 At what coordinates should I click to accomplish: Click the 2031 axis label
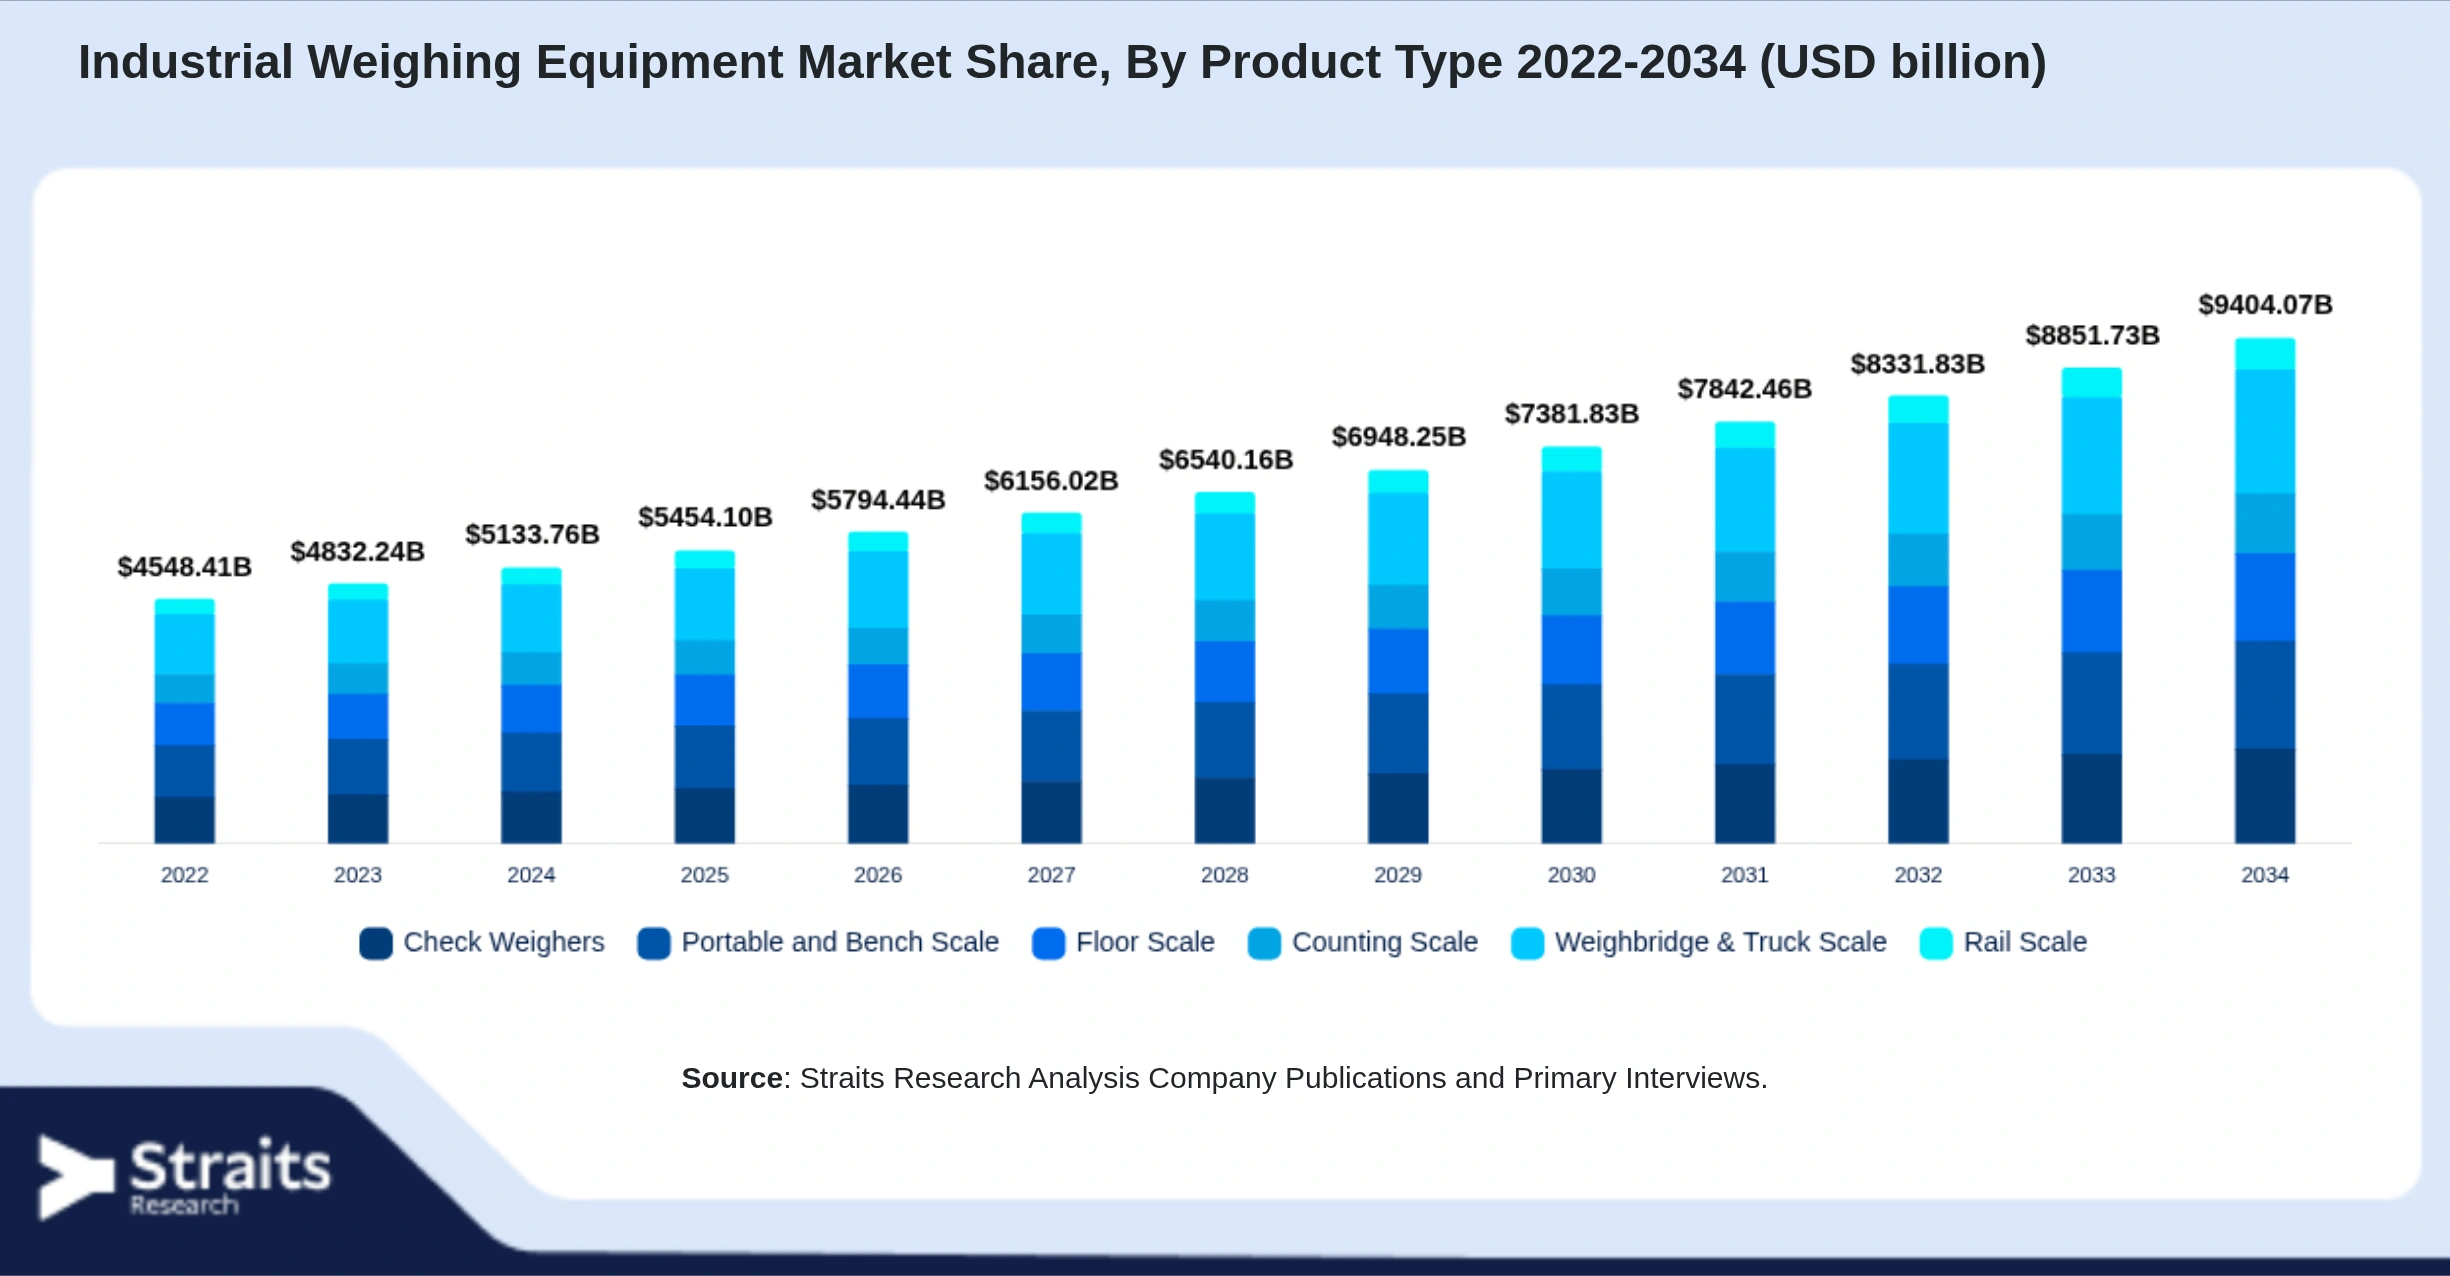[x=1745, y=875]
